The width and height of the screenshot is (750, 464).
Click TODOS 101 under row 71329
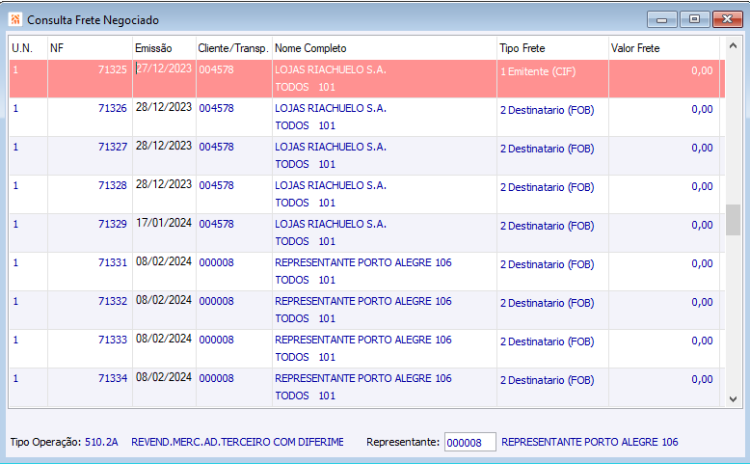coord(305,242)
